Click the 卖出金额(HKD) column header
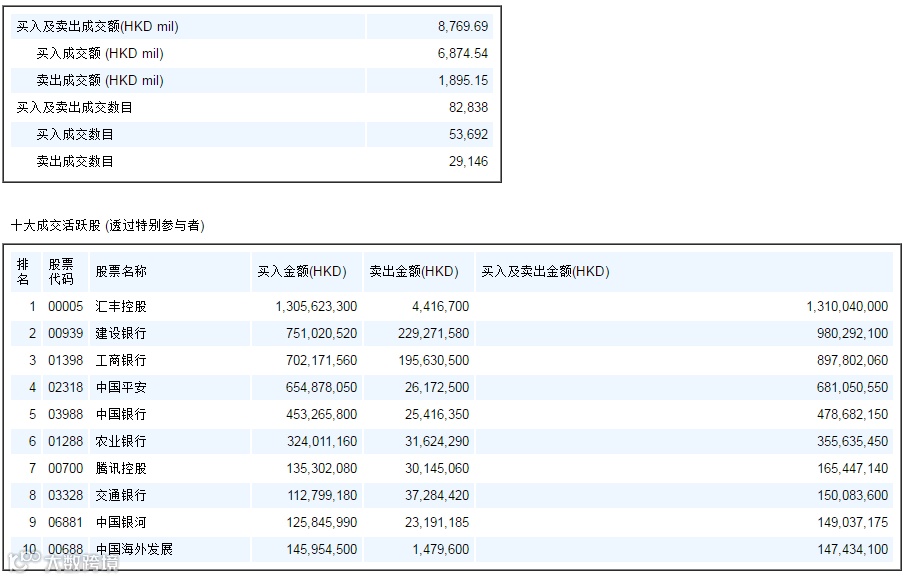This screenshot has height=580, width=910. click(x=414, y=272)
